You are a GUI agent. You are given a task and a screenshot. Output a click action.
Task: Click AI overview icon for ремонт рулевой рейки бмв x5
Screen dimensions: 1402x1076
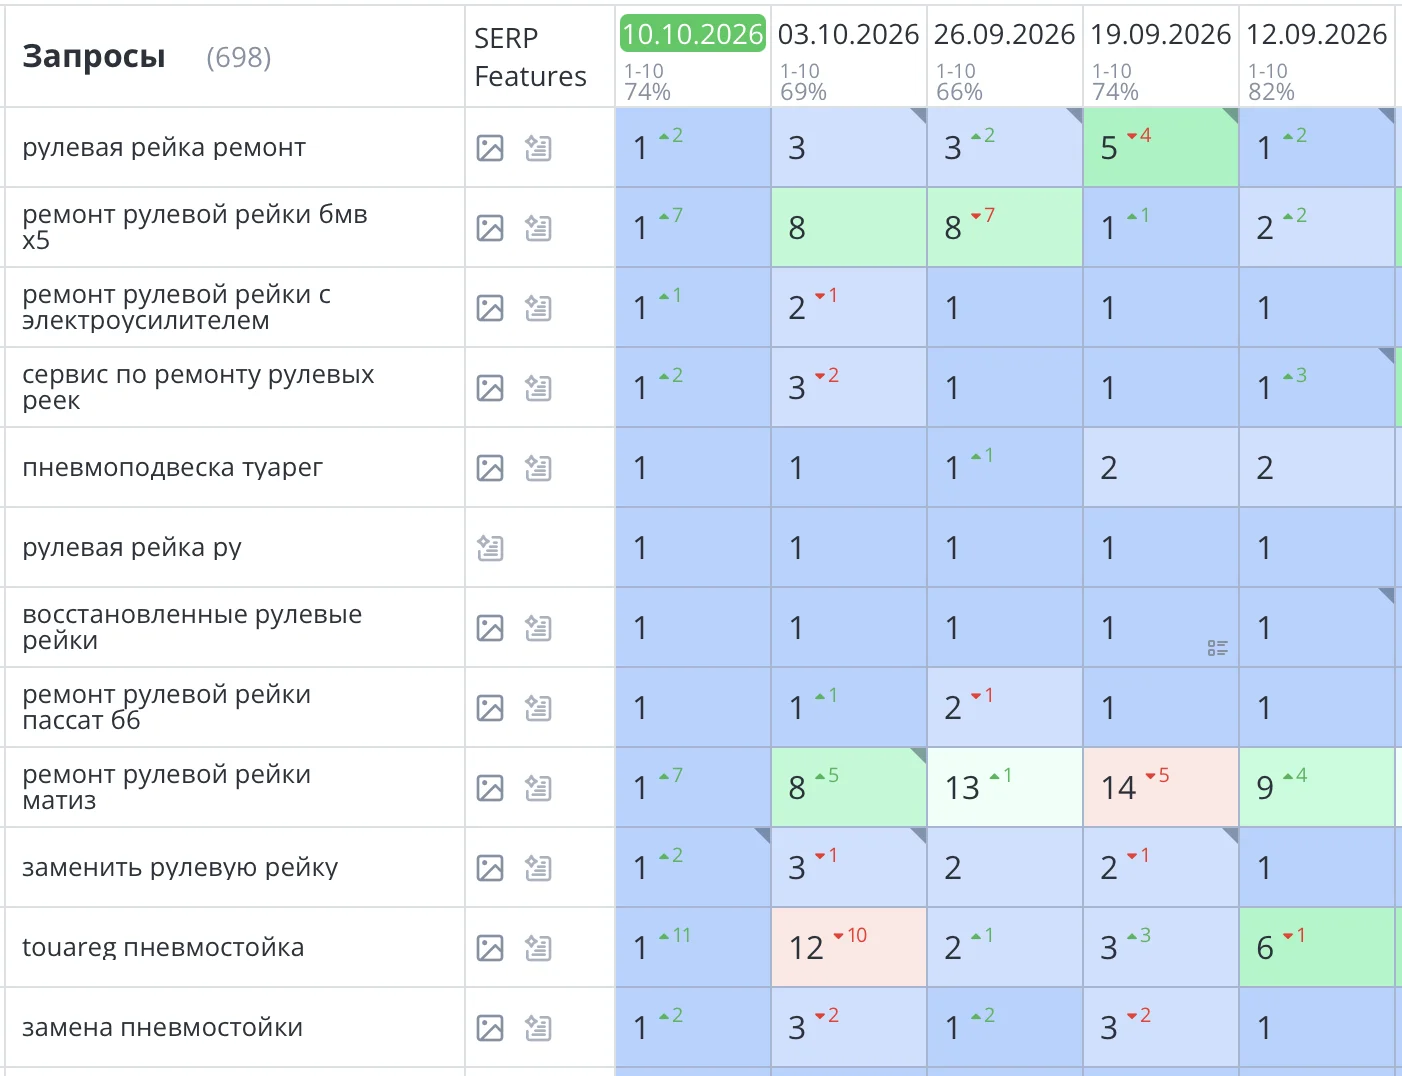(x=538, y=228)
